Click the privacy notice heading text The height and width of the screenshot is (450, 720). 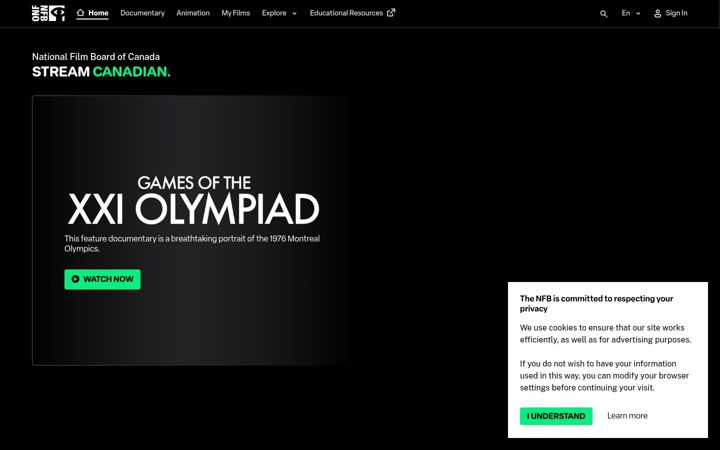(x=596, y=304)
